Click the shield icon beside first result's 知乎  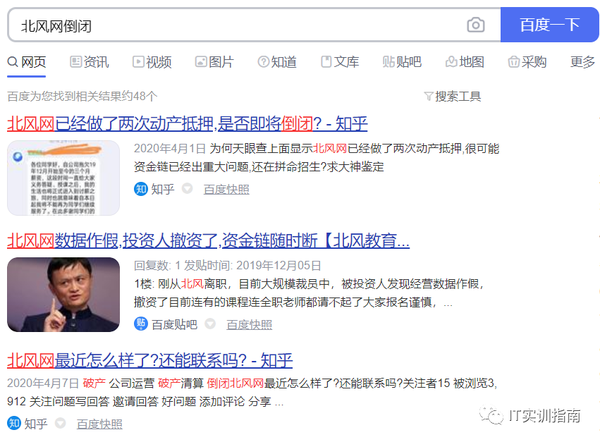(187, 189)
